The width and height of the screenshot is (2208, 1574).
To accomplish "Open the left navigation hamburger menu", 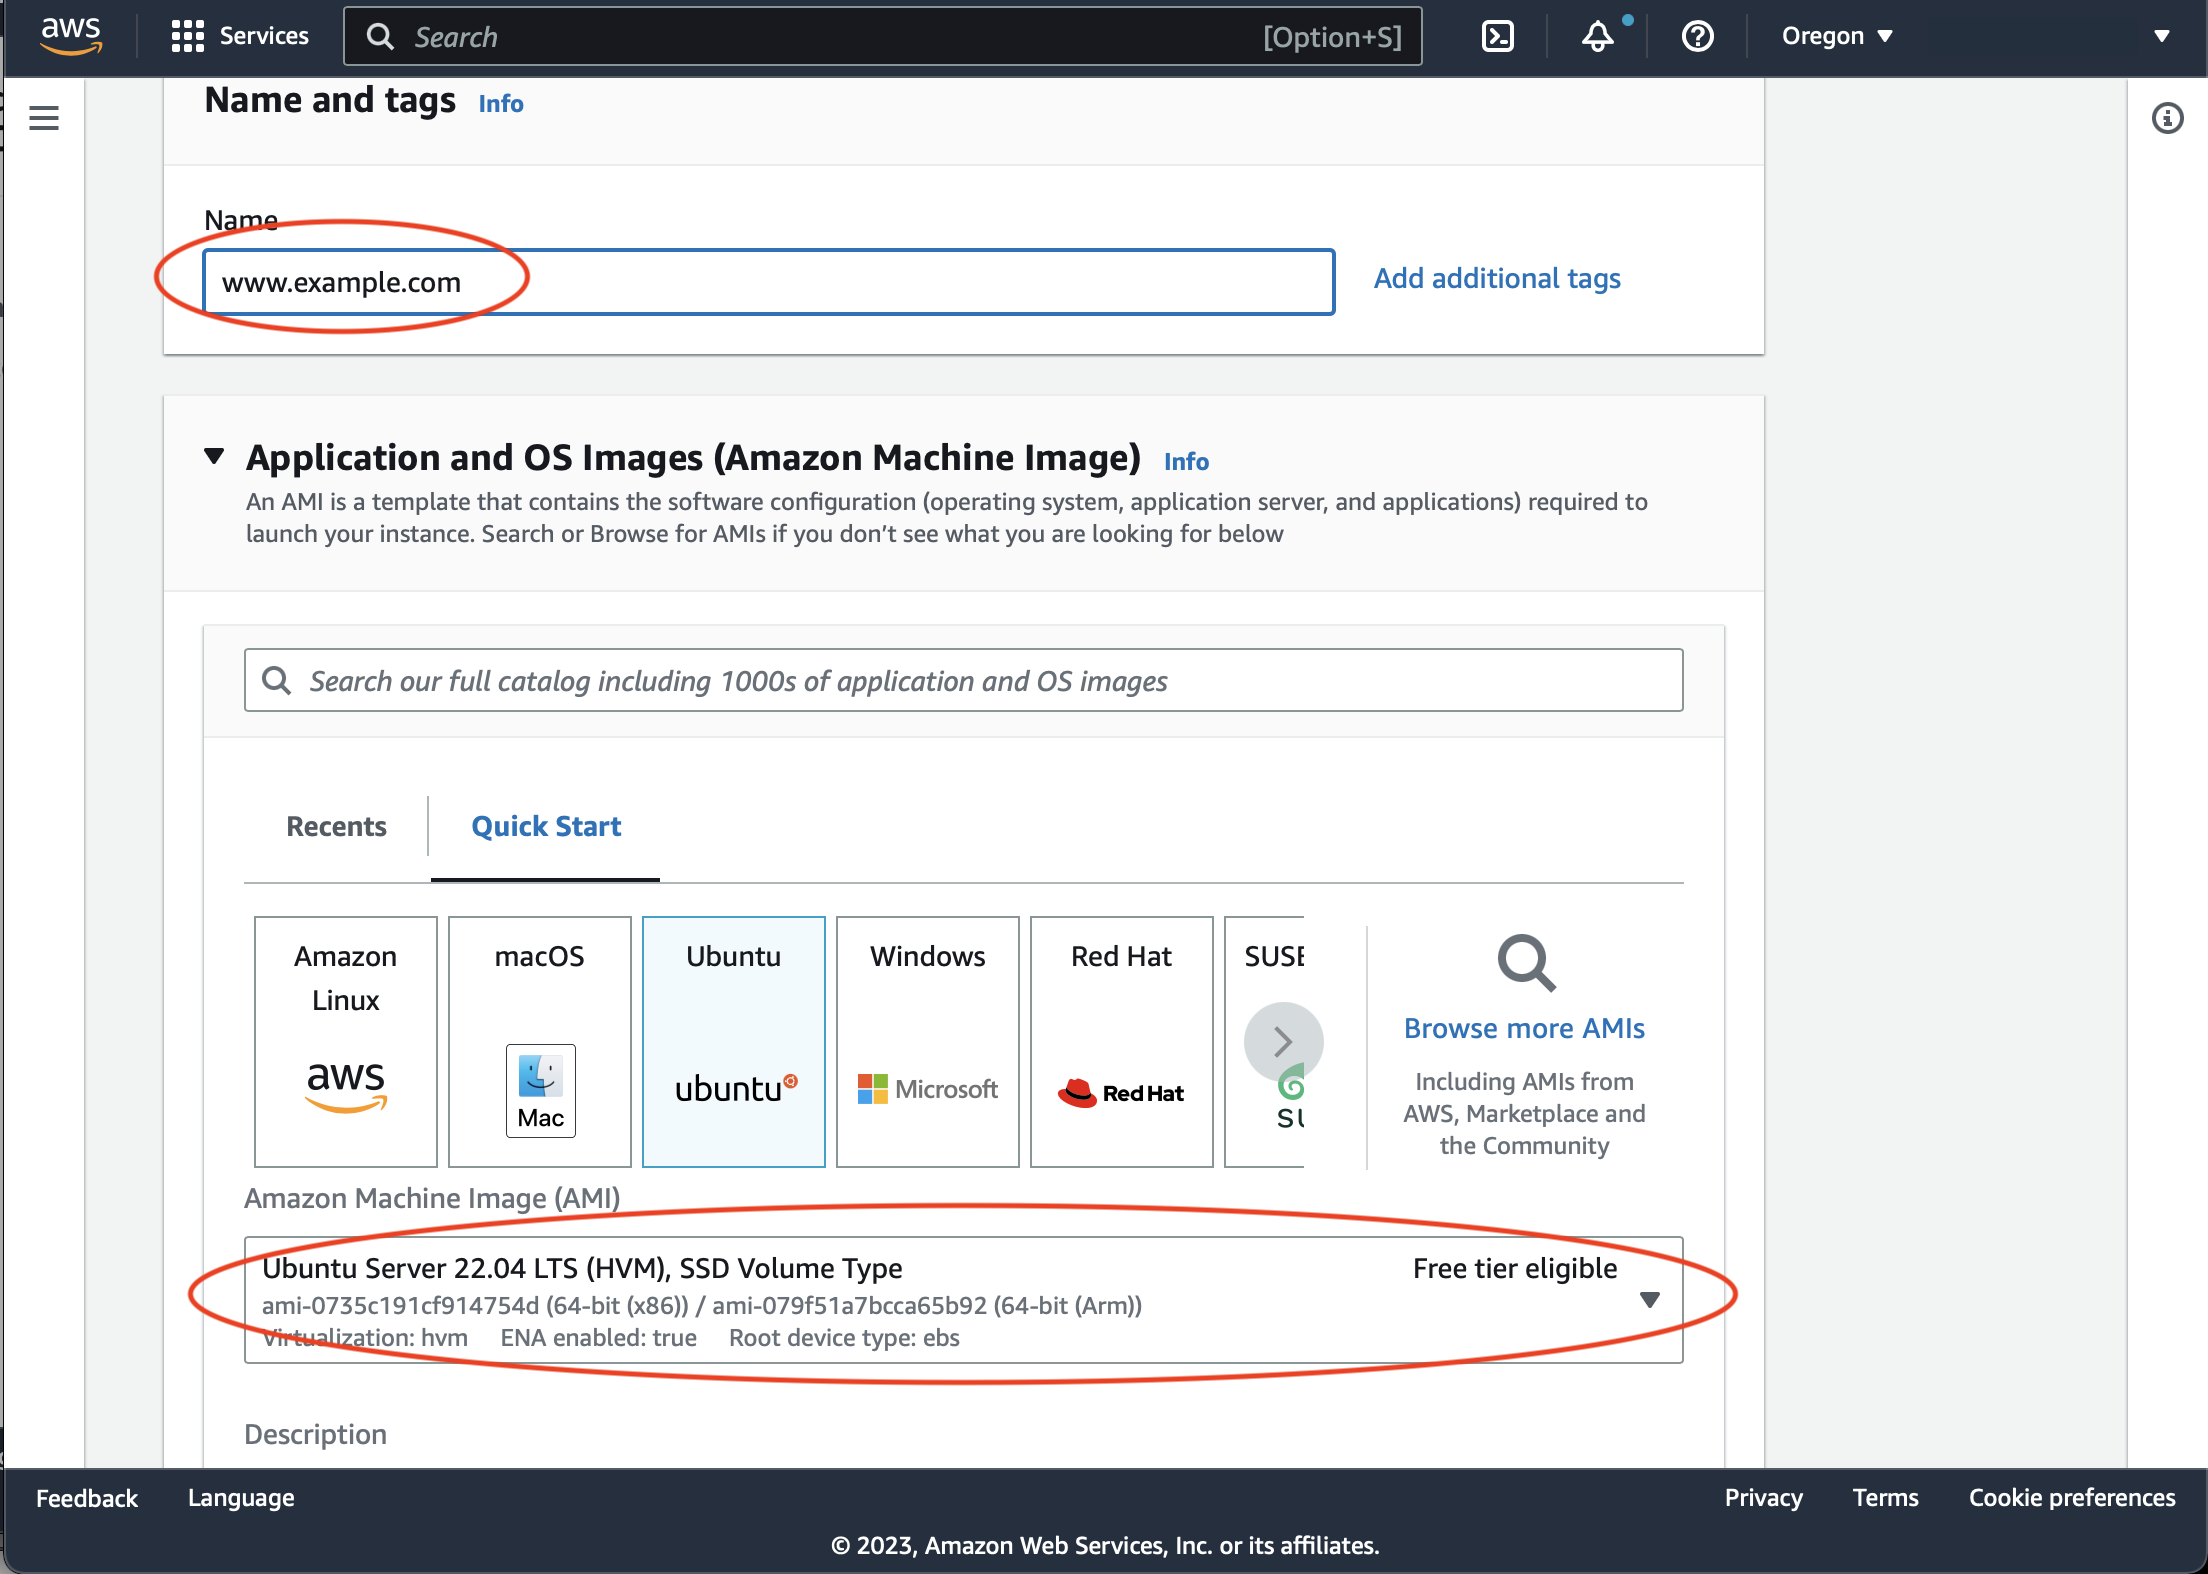I will point(44,118).
